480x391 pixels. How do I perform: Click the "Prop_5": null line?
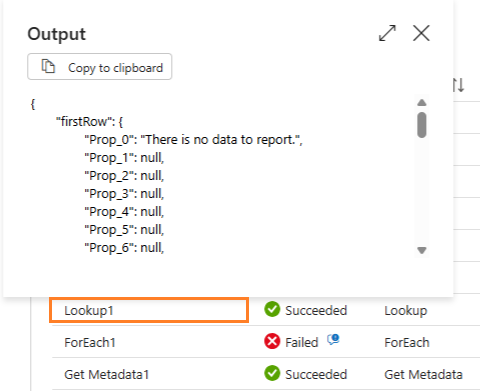[x=124, y=230]
